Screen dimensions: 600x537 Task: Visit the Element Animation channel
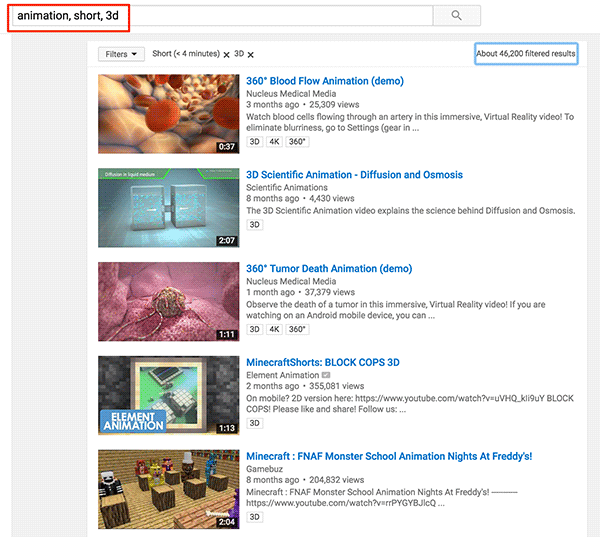282,375
